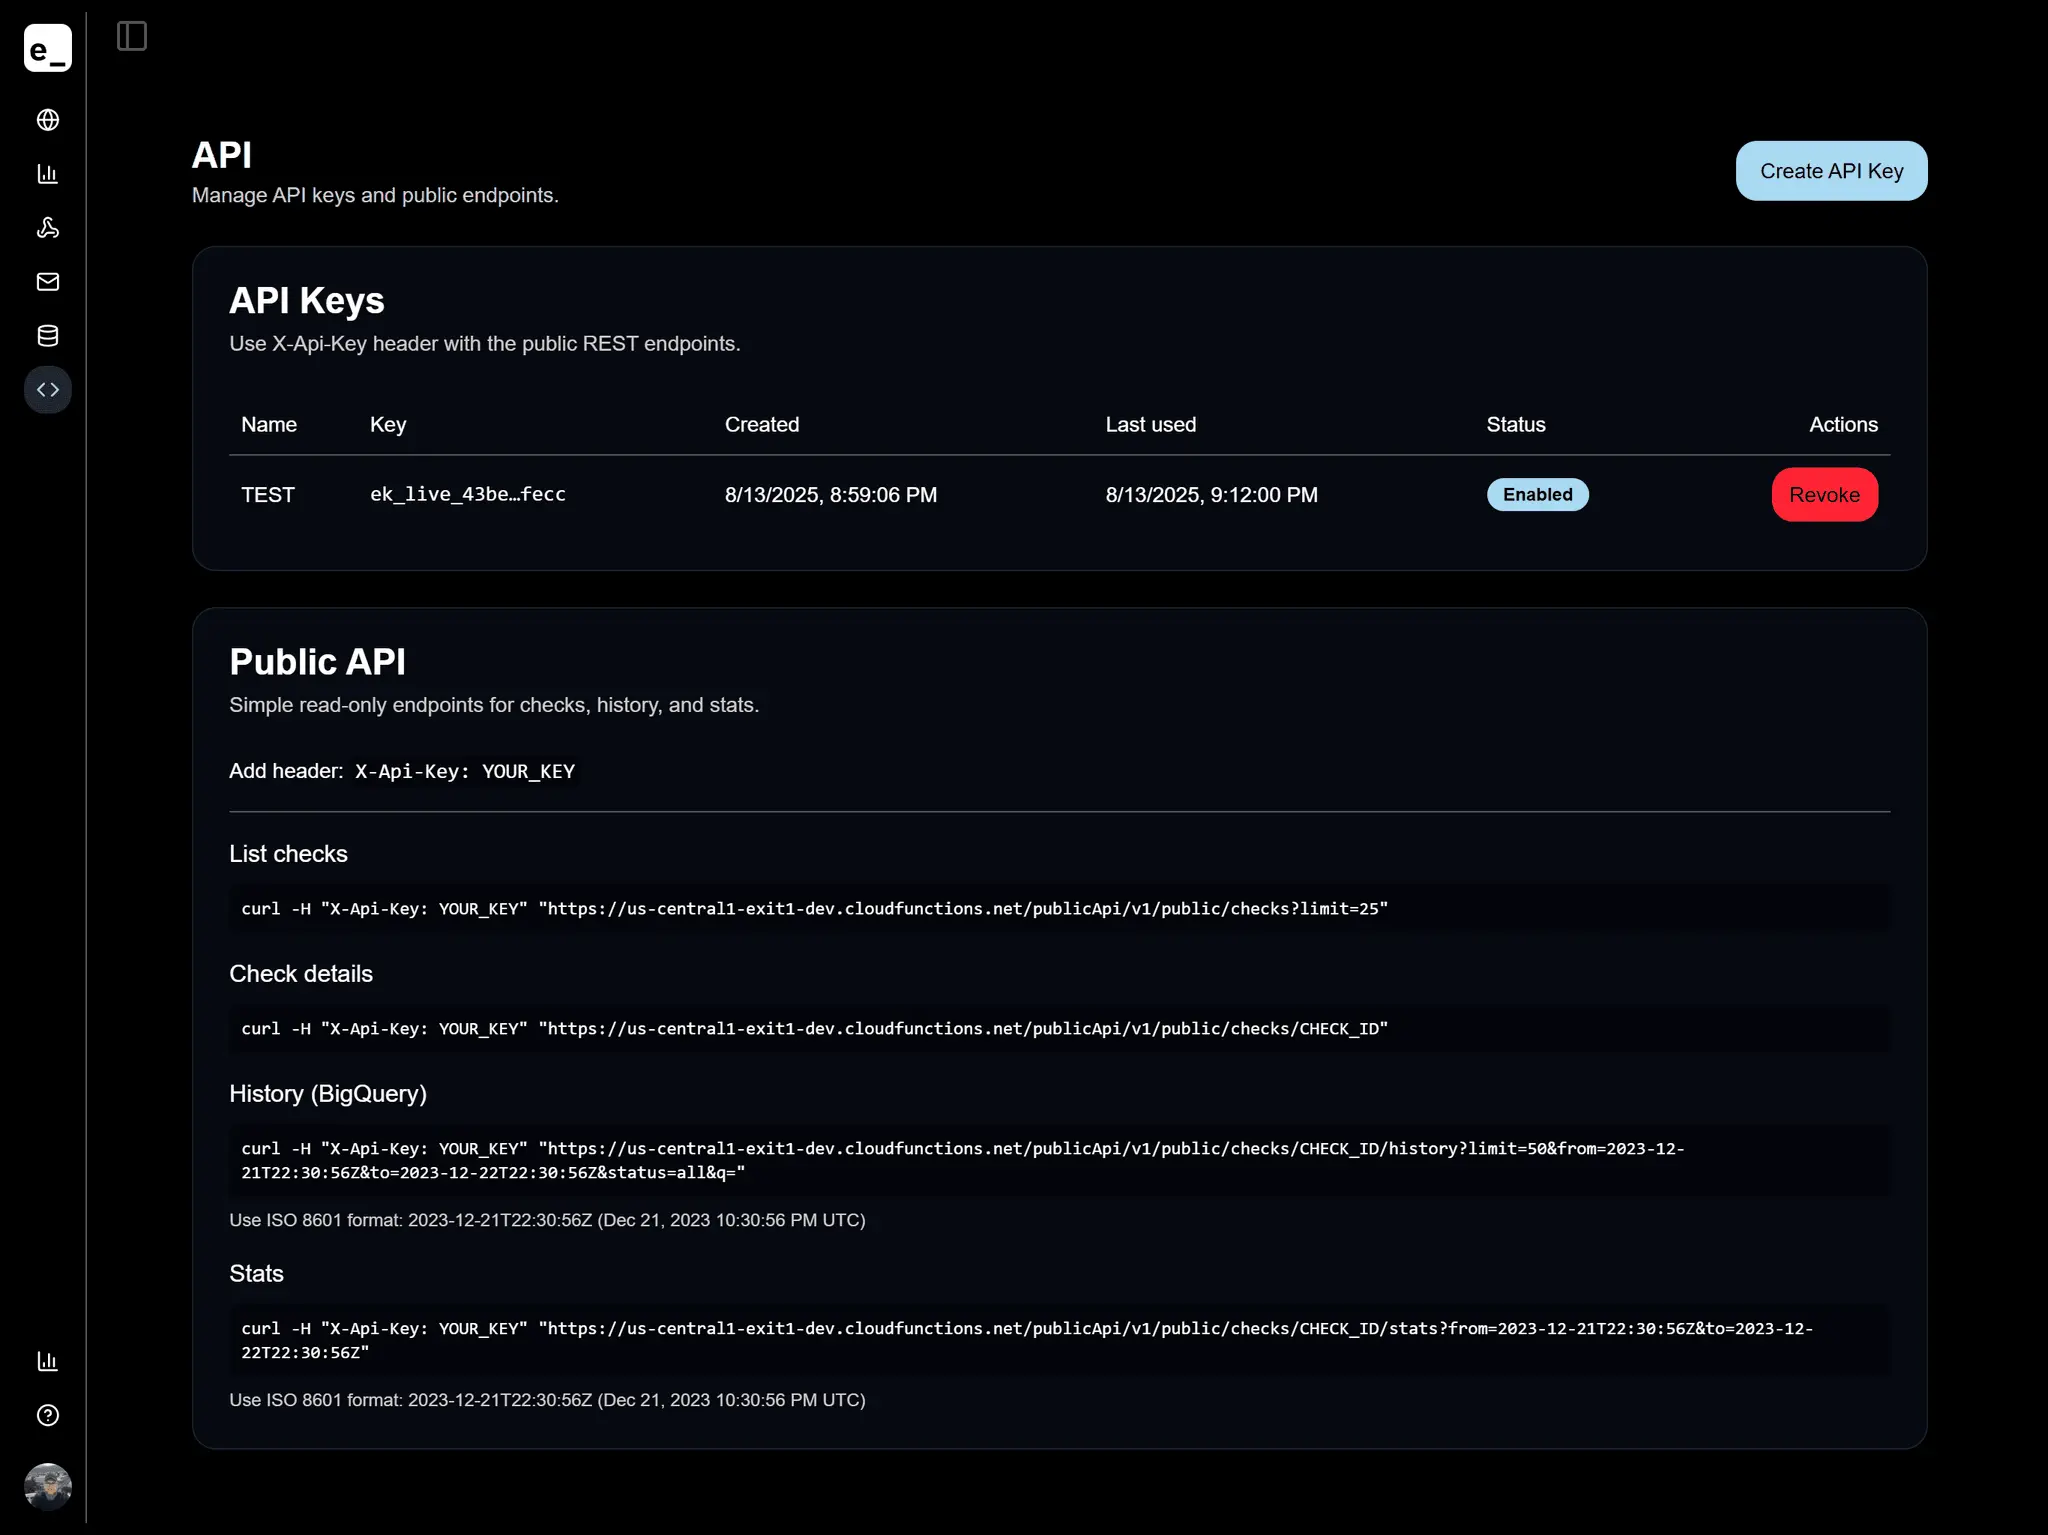Open the webhooks icon in sidebar
This screenshot has width=2048, height=1535.
[48, 228]
